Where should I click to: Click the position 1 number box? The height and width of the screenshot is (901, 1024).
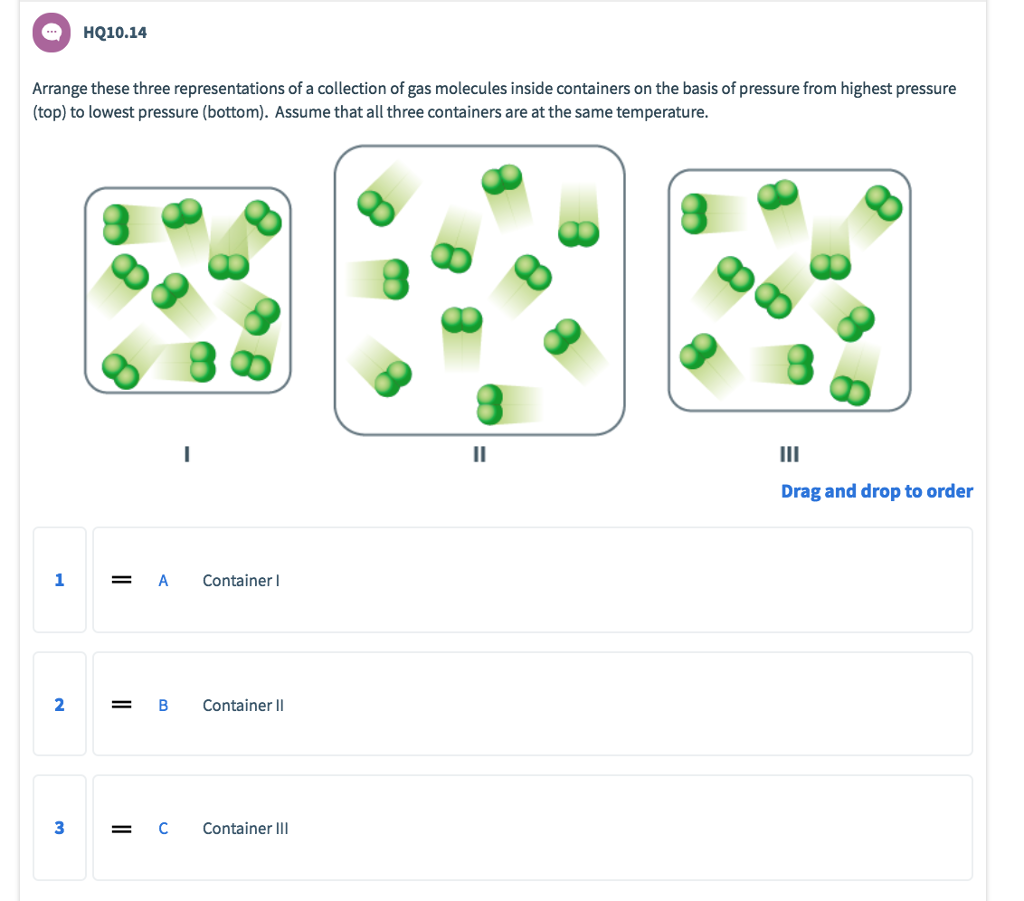coord(59,580)
